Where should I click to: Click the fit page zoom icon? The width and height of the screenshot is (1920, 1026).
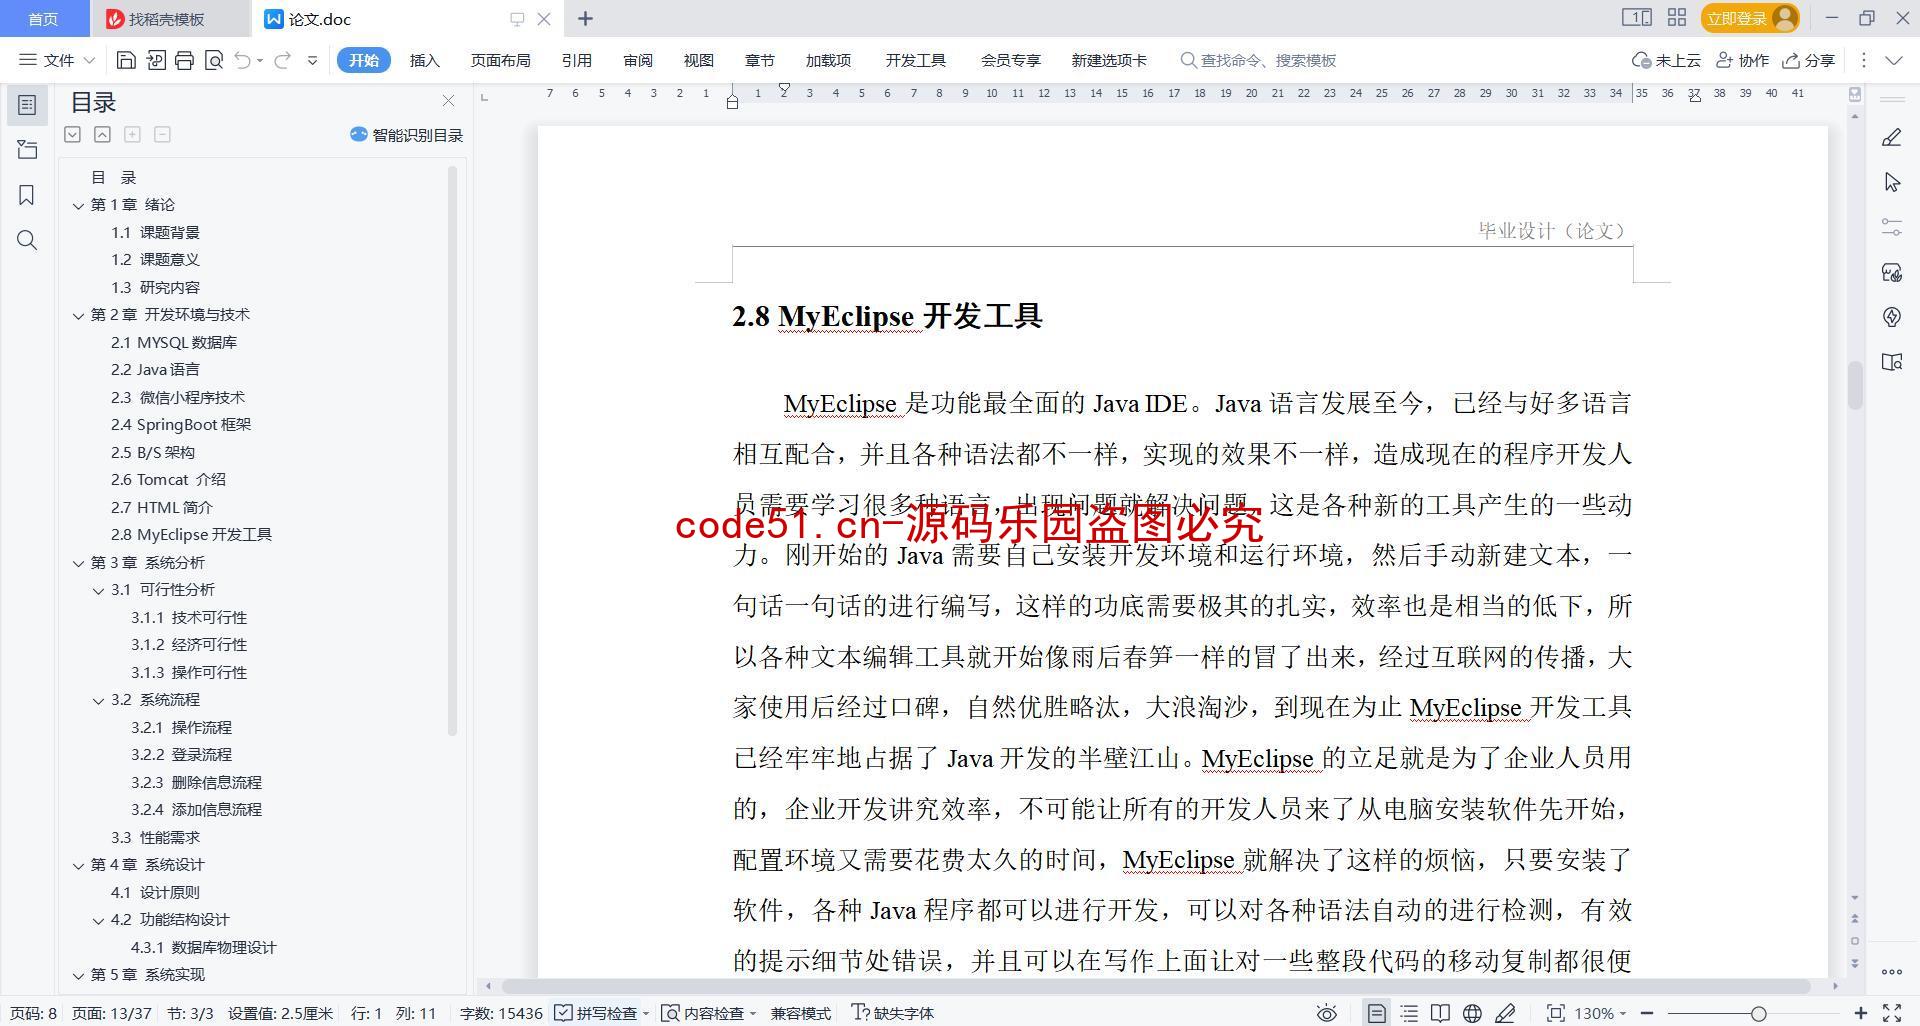click(x=1555, y=1013)
